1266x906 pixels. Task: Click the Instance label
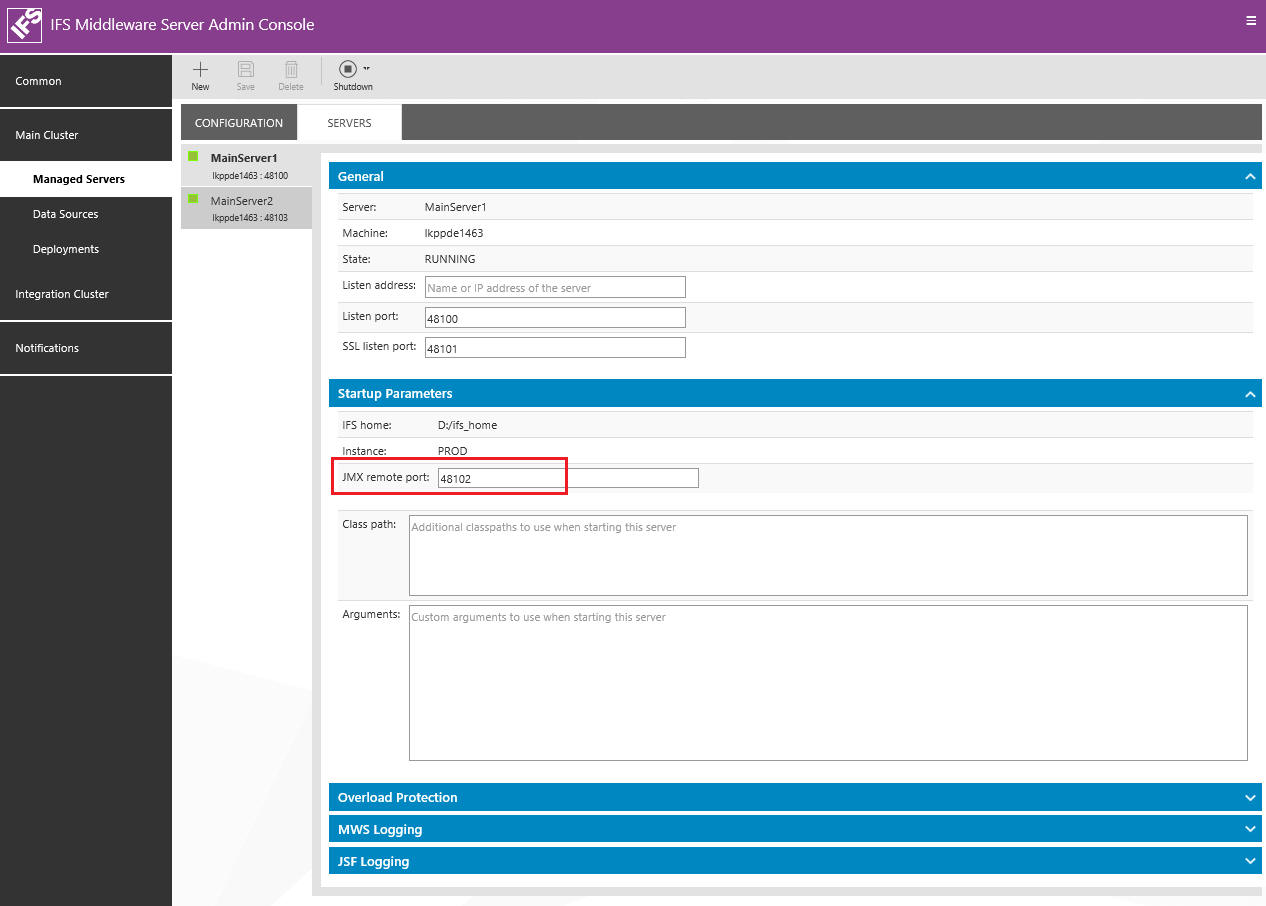364,451
